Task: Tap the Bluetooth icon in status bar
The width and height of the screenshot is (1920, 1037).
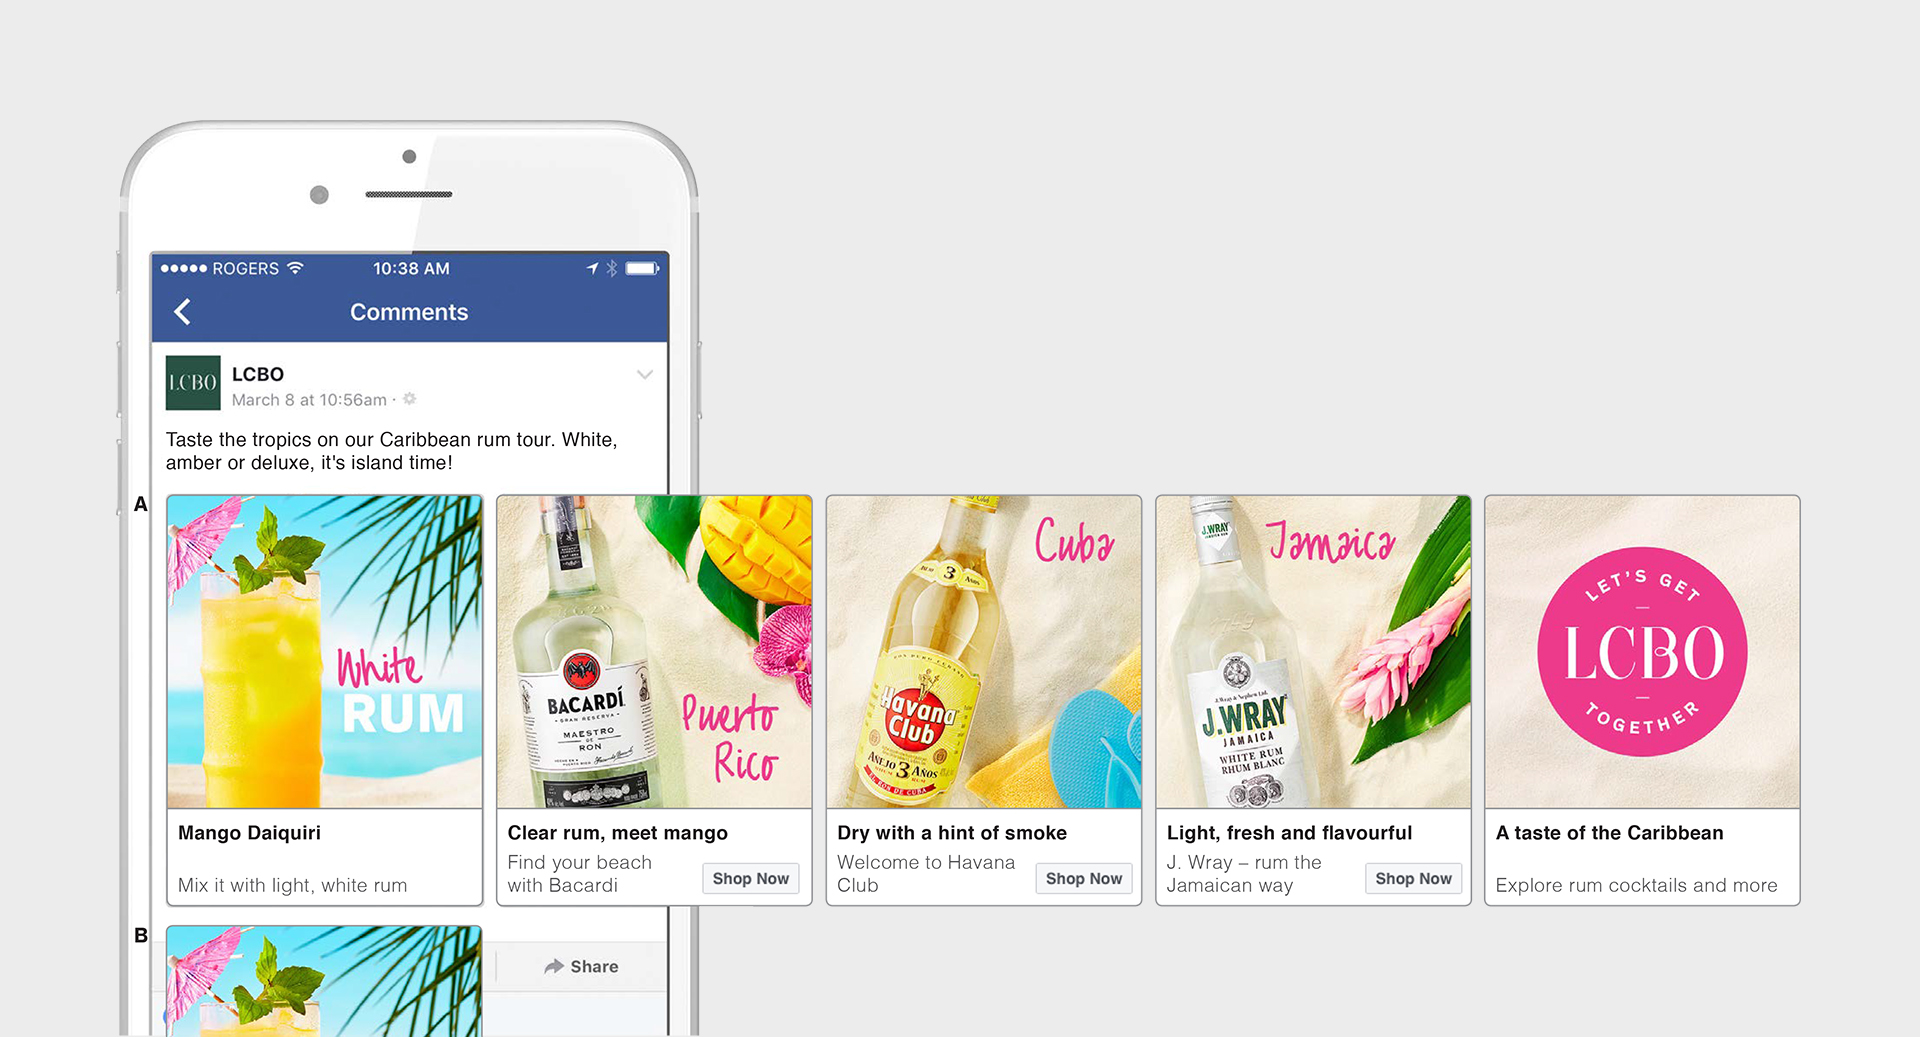Action: (612, 268)
